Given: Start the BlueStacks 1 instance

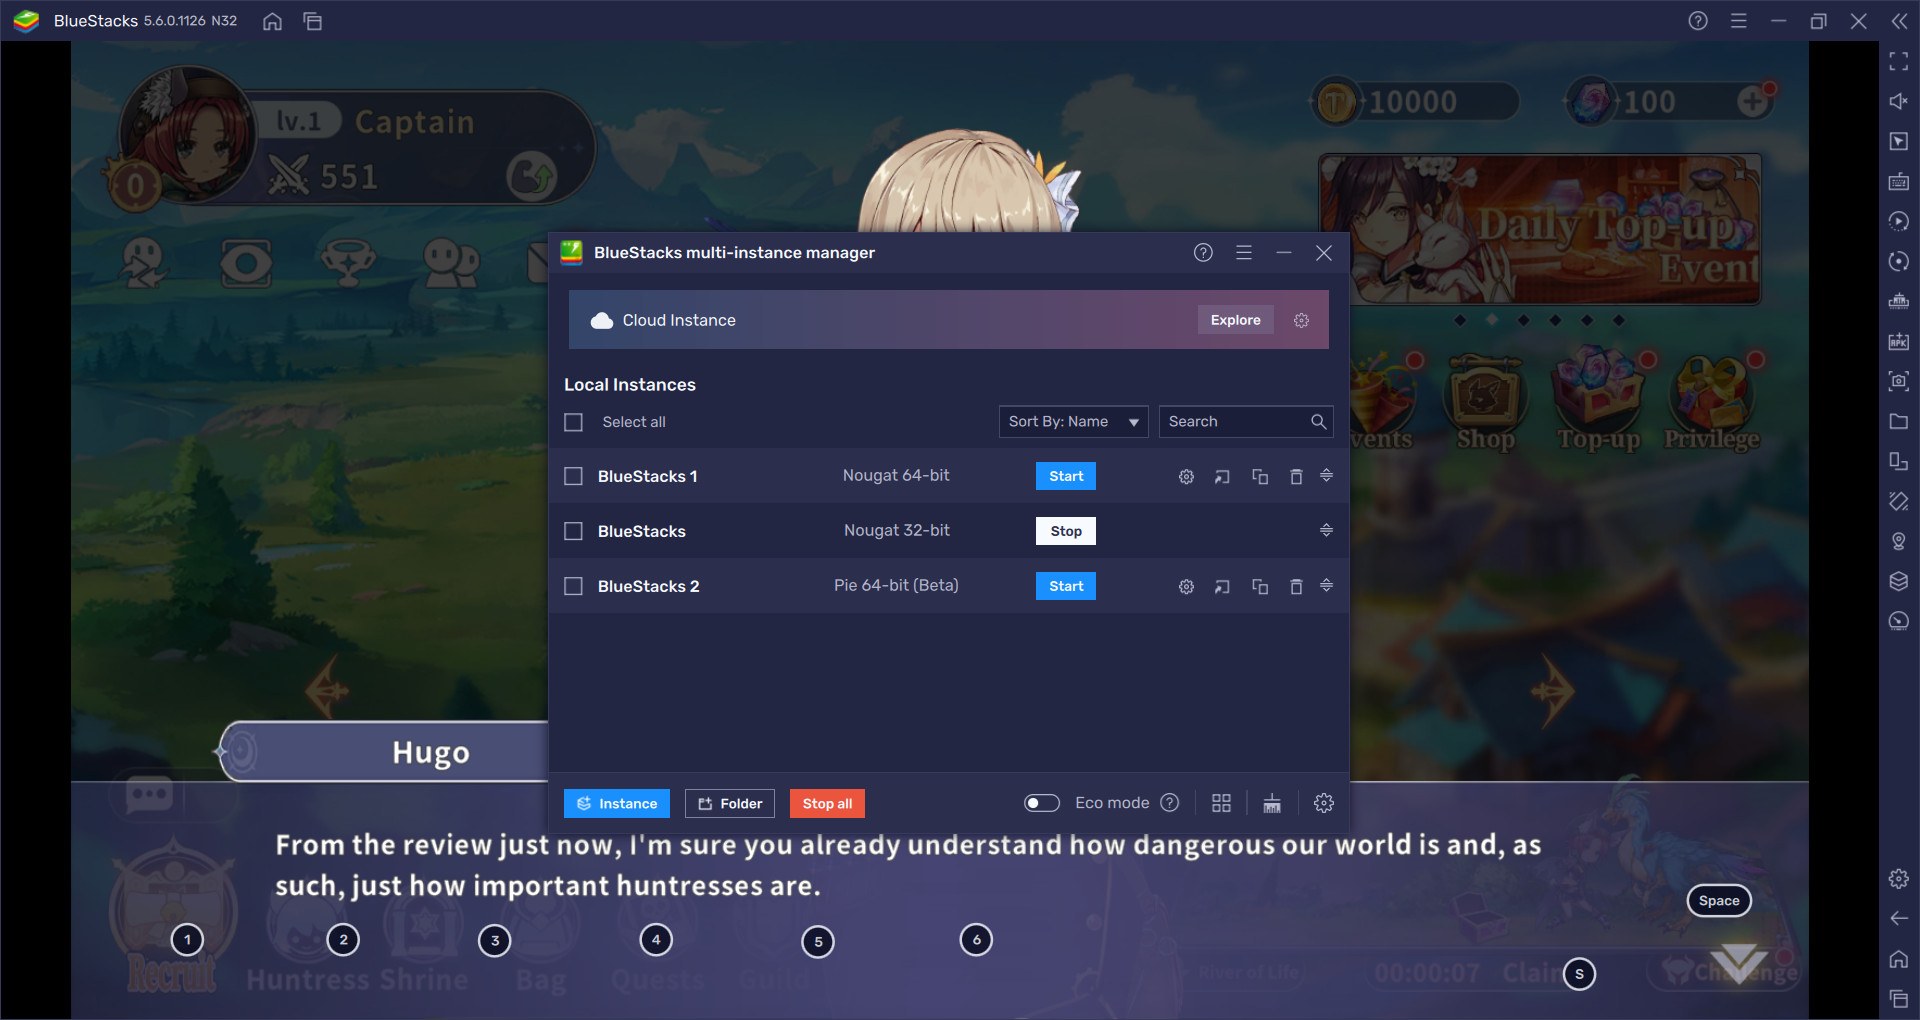Looking at the screenshot, I should (x=1066, y=476).
